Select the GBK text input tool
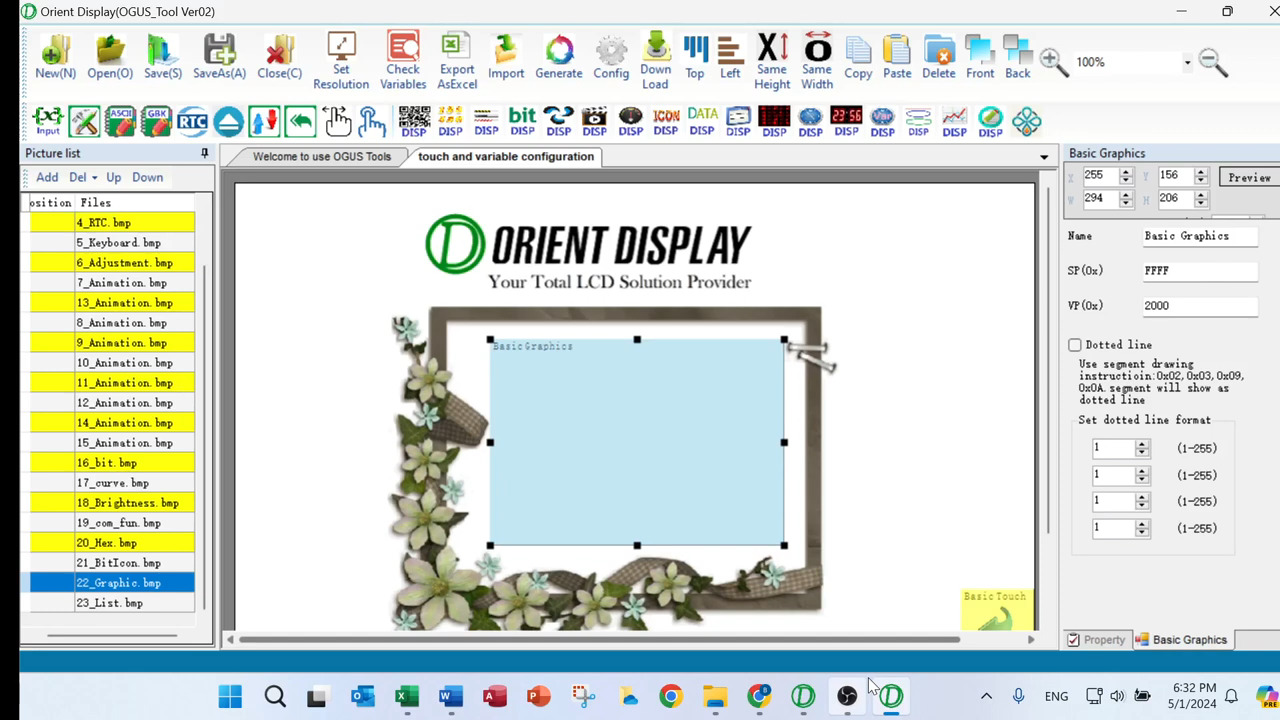This screenshot has height=720, width=1280. click(x=156, y=121)
